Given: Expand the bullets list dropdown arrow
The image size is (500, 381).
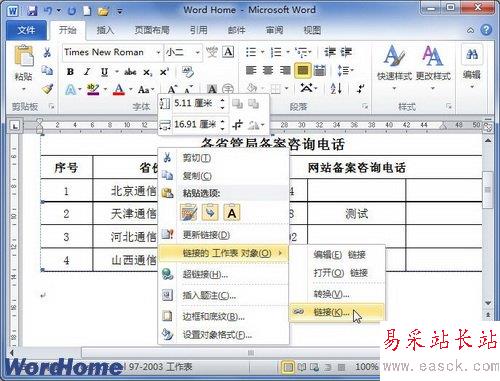Looking at the screenshot, I should (x=262, y=52).
